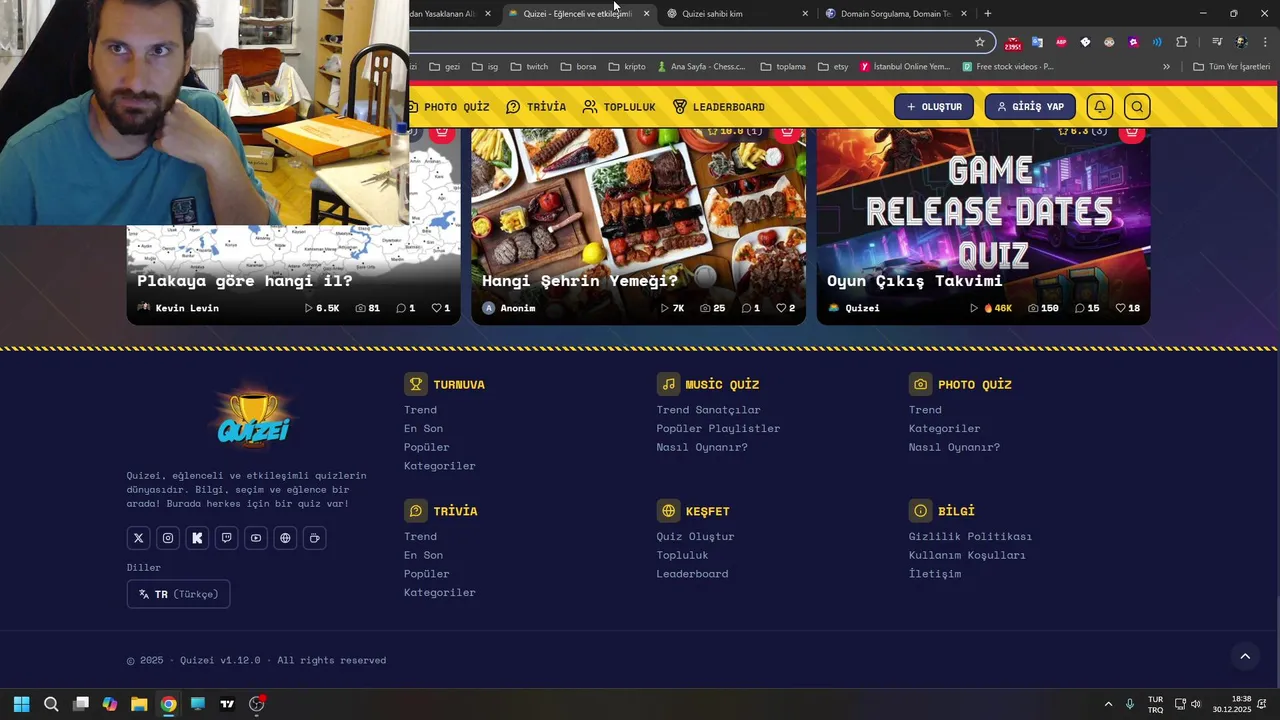Expand hidden bookmarks overflow chevron
Screen dimensions: 1280x720
point(1166,67)
